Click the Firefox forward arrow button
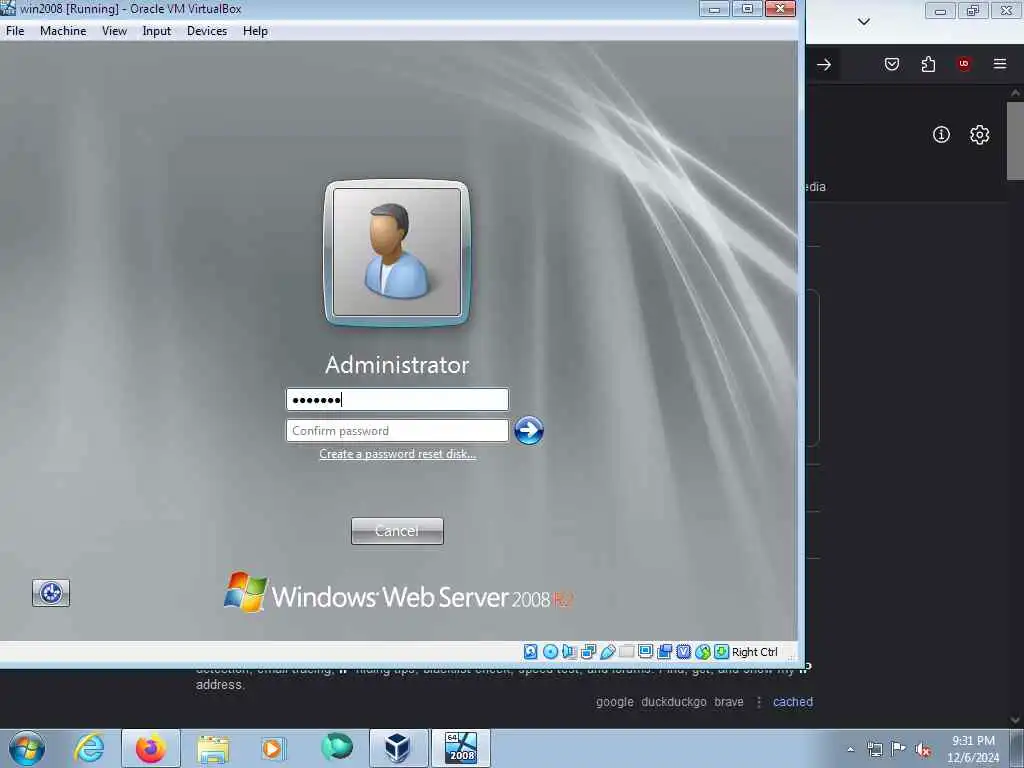Screen dimensions: 1024x768 tap(824, 64)
